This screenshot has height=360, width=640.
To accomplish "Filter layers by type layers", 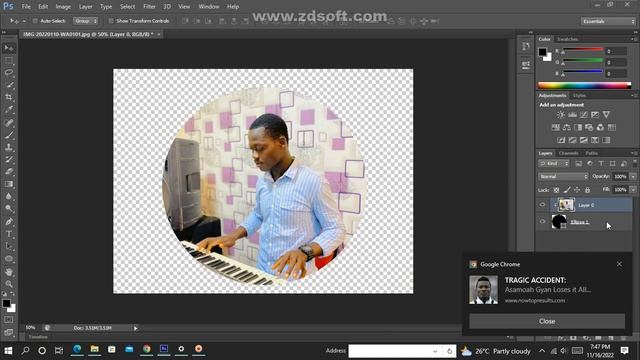I will click(601, 164).
